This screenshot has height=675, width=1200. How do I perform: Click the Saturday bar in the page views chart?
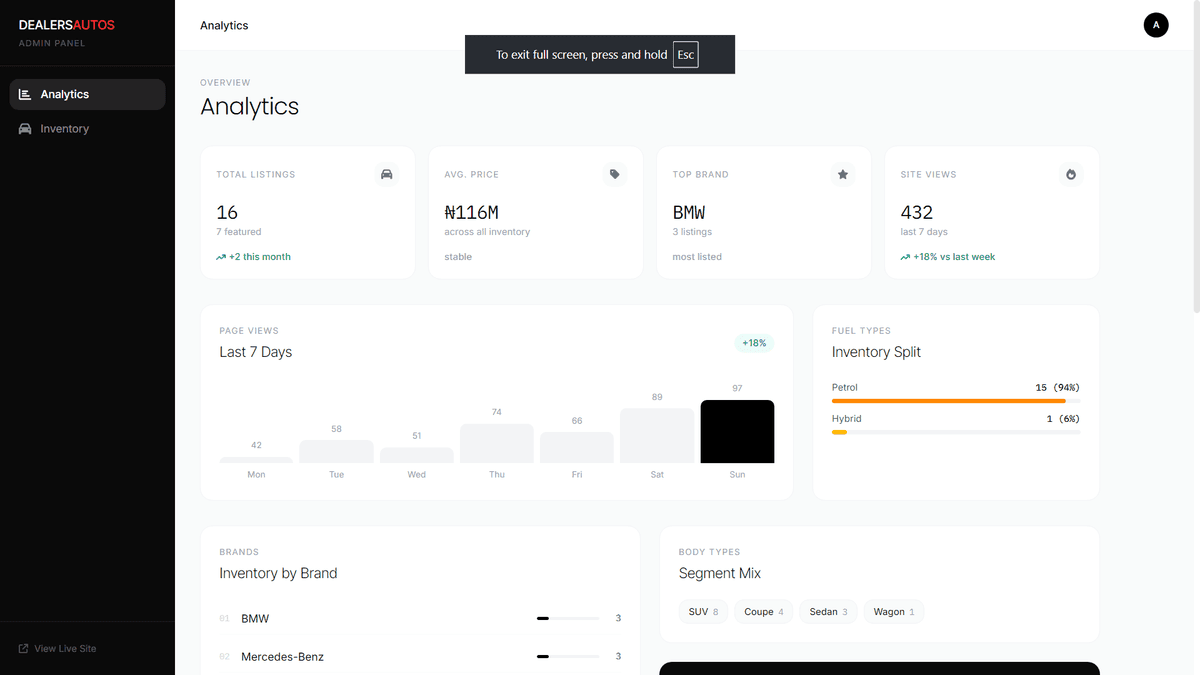(x=657, y=435)
